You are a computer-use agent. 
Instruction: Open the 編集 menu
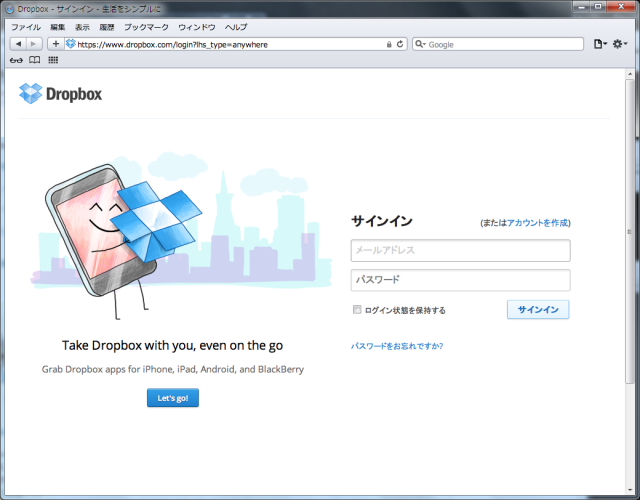(58, 27)
